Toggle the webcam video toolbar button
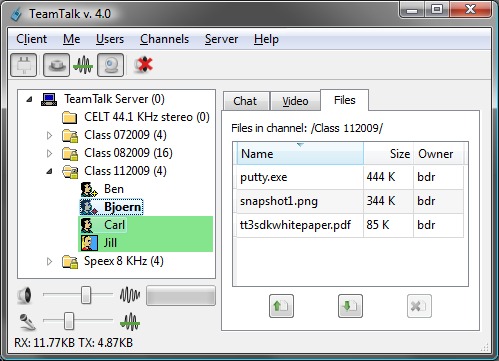 [x=111, y=65]
